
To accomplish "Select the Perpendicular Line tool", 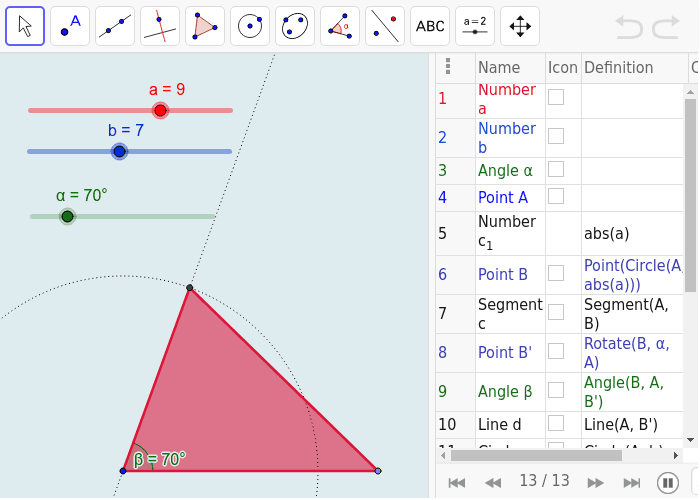I will [x=160, y=26].
